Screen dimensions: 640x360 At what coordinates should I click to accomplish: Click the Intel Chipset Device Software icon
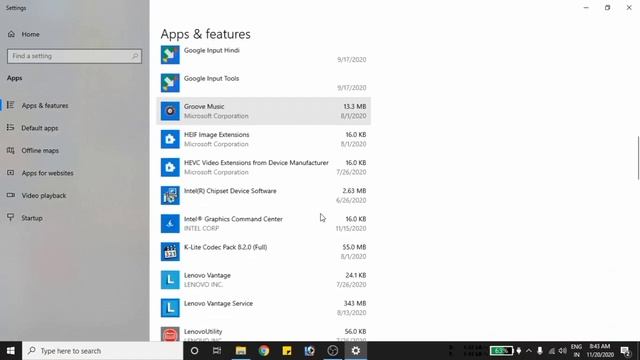click(x=170, y=196)
